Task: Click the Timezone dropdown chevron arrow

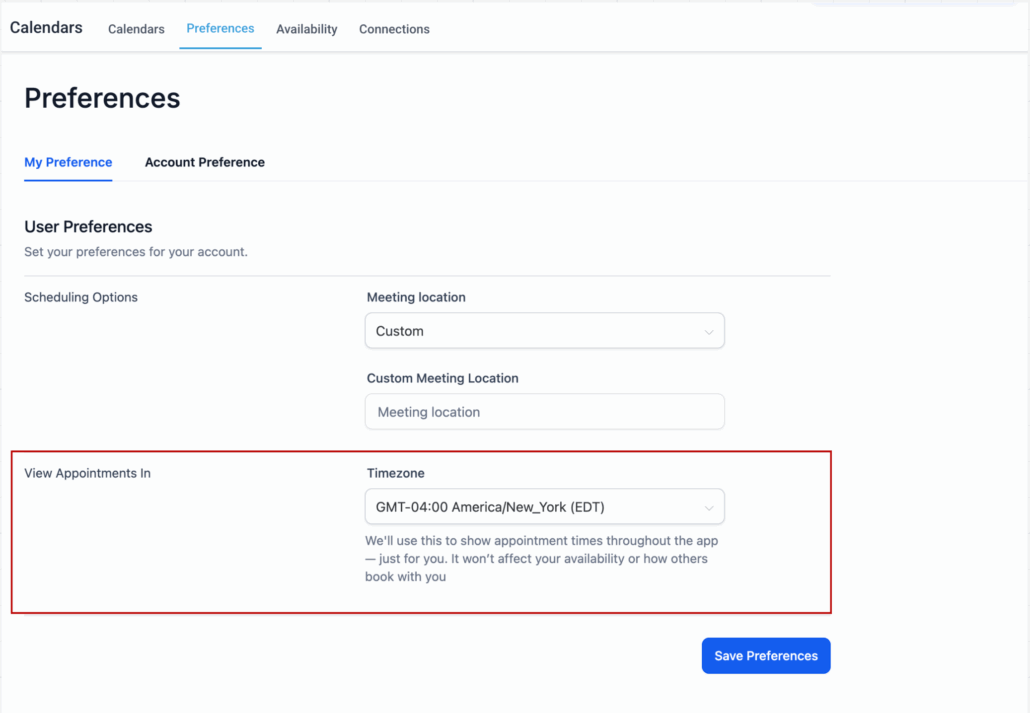Action: 708,508
